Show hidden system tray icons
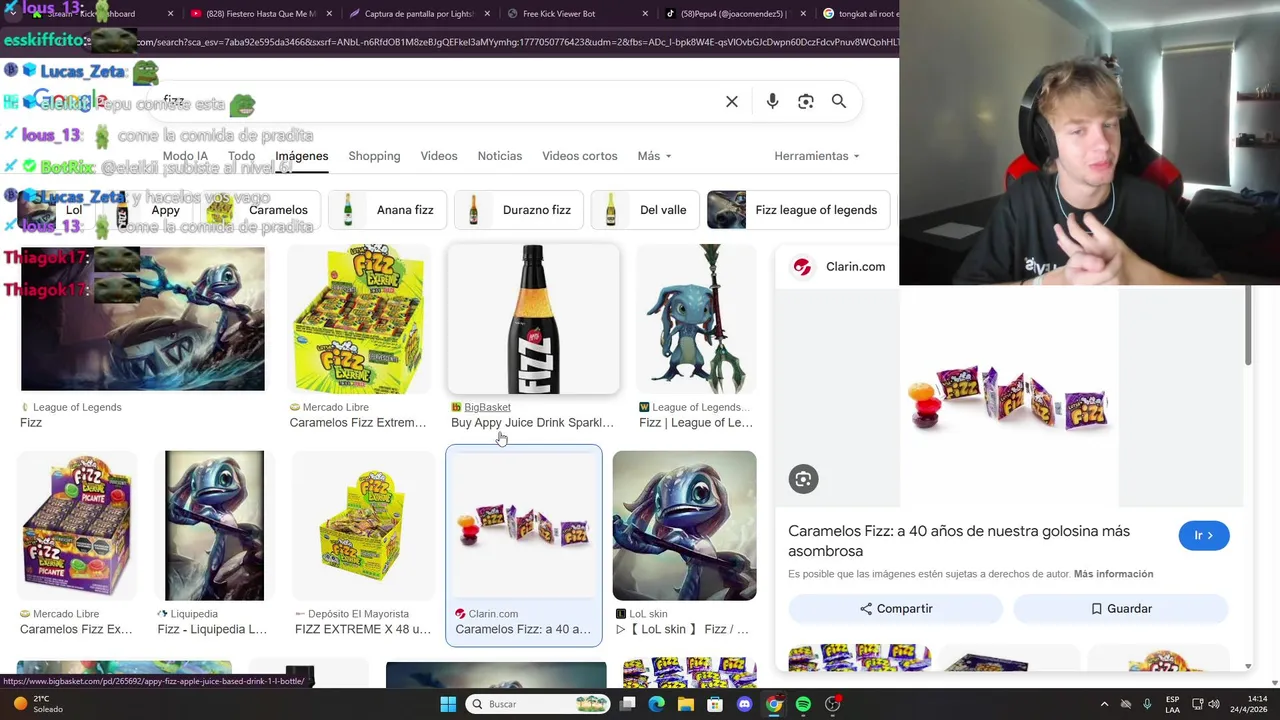This screenshot has width=1280, height=720. (x=1104, y=704)
